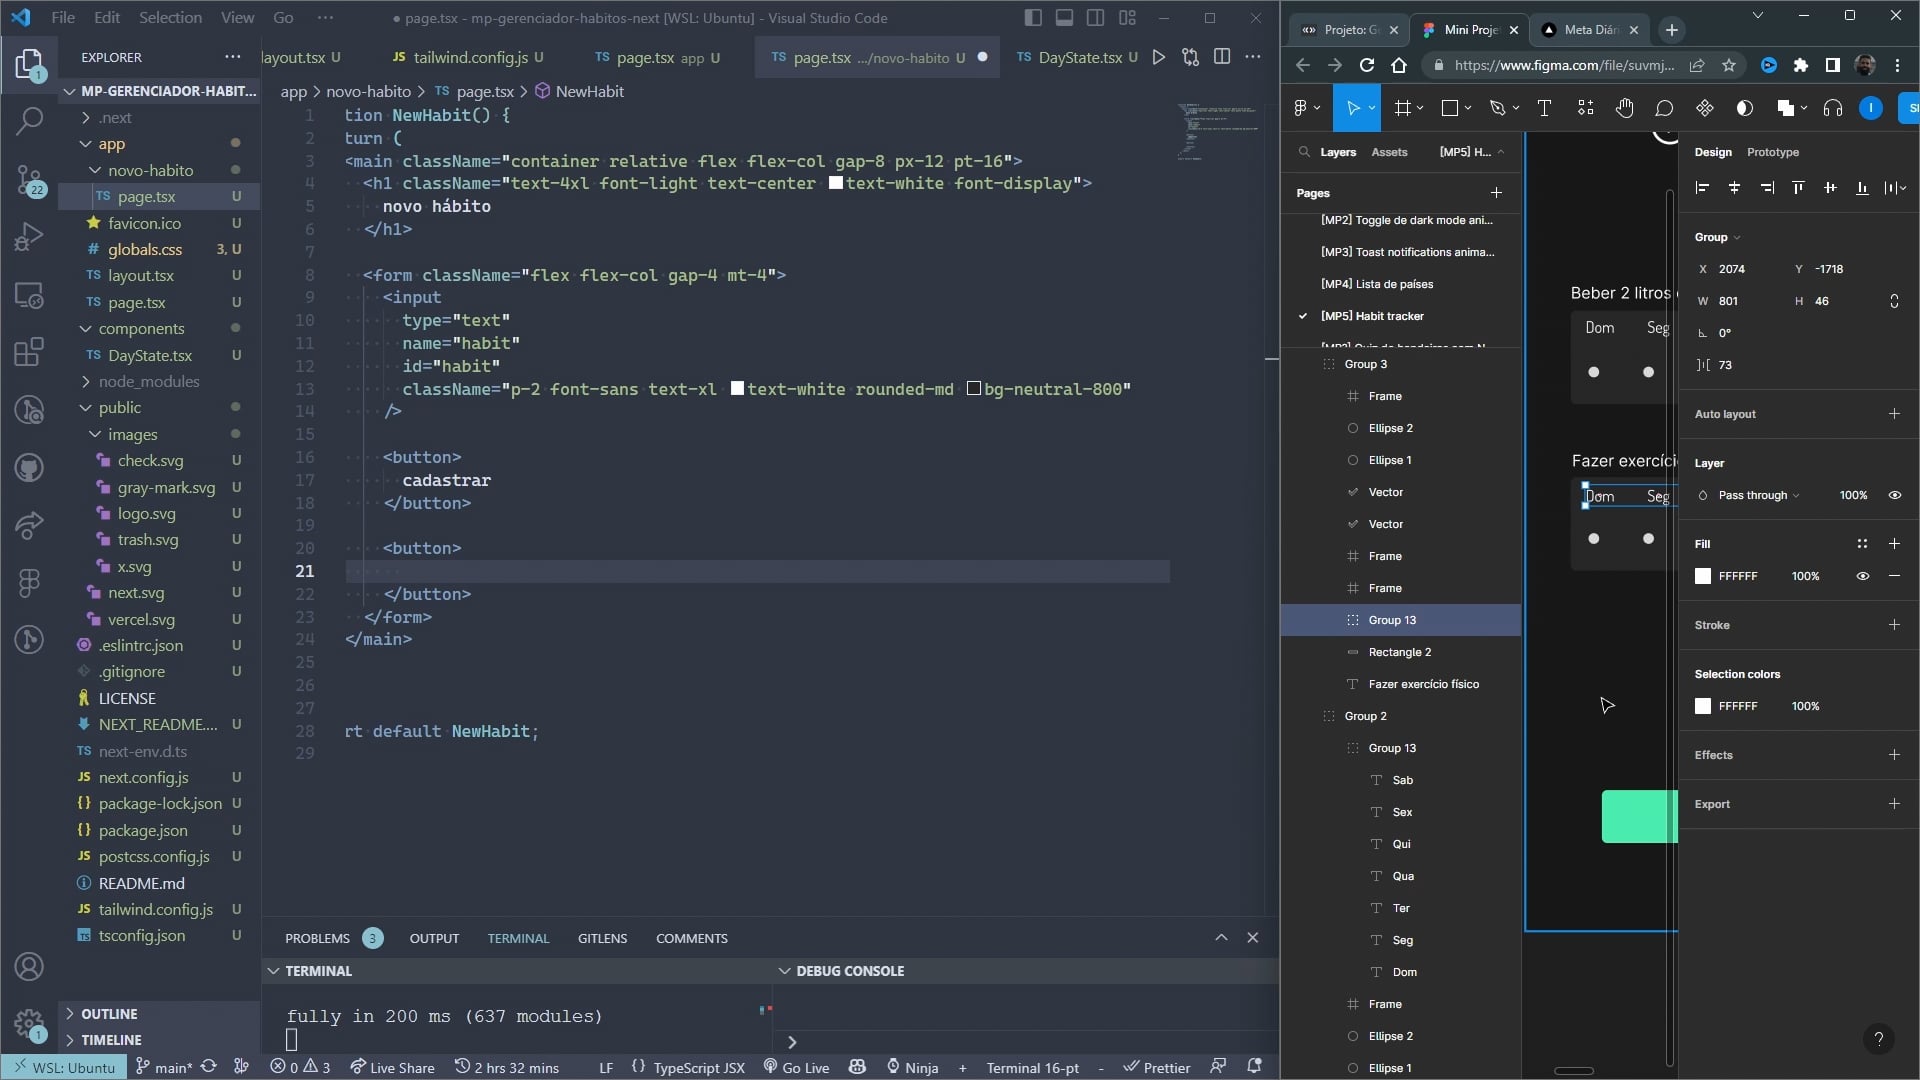Click the white Fill color swatch
This screenshot has width=1920, height=1080.
pyautogui.click(x=1703, y=576)
